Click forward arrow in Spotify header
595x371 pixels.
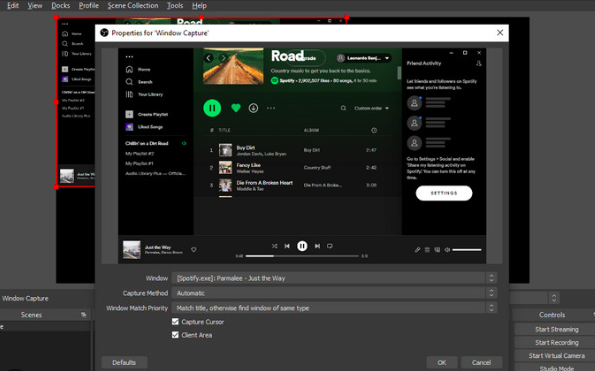pos(224,58)
